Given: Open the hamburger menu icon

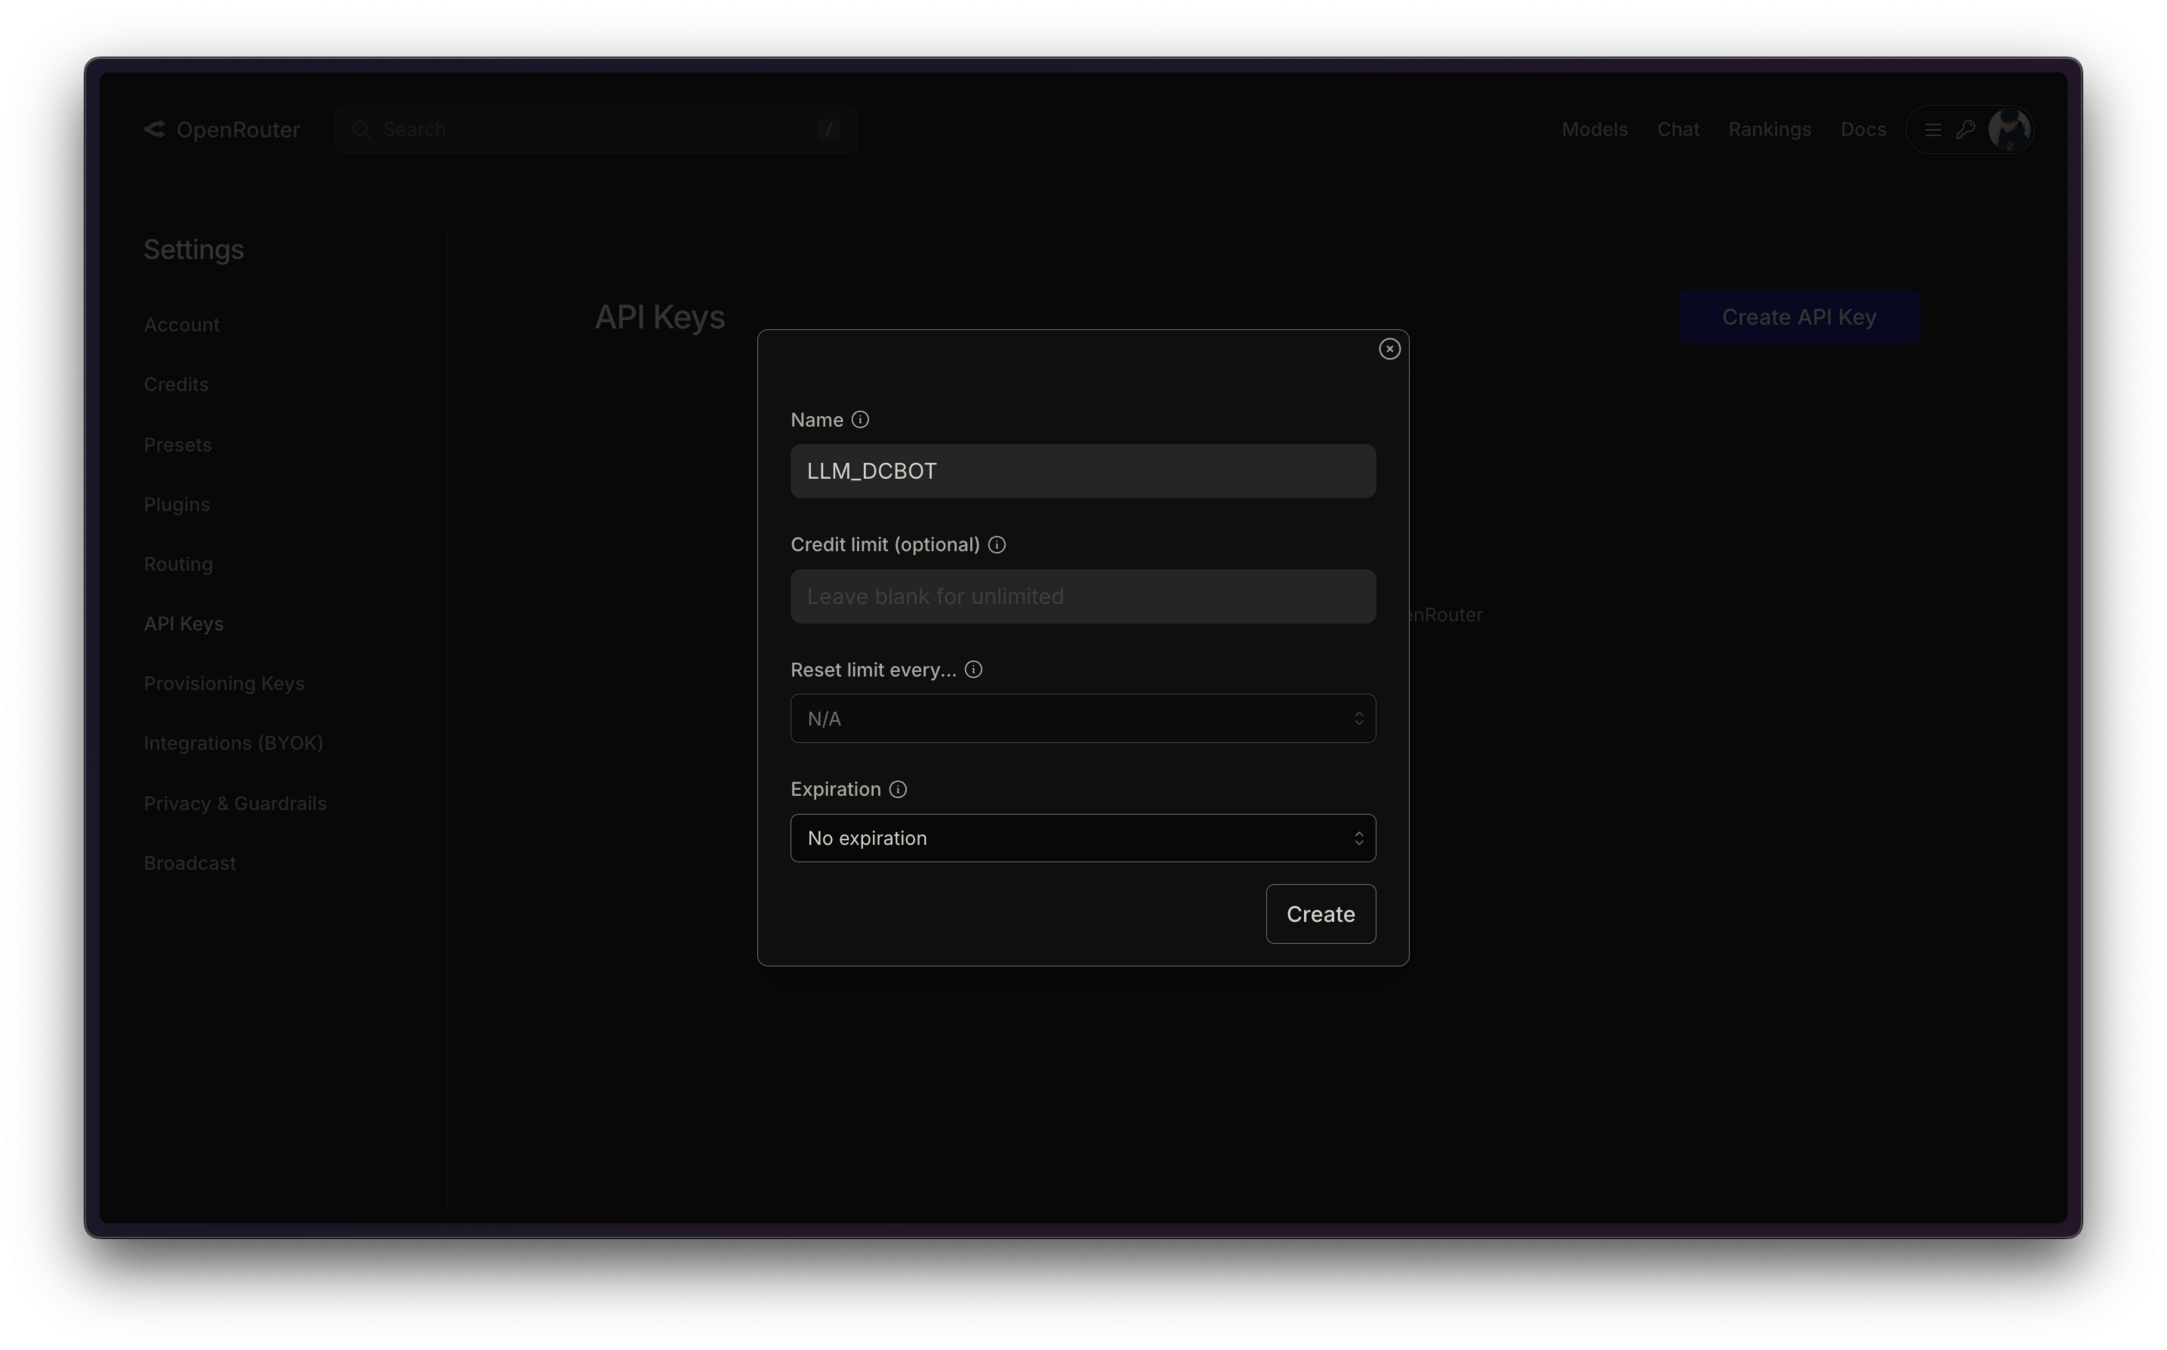Looking at the screenshot, I should [1933, 130].
